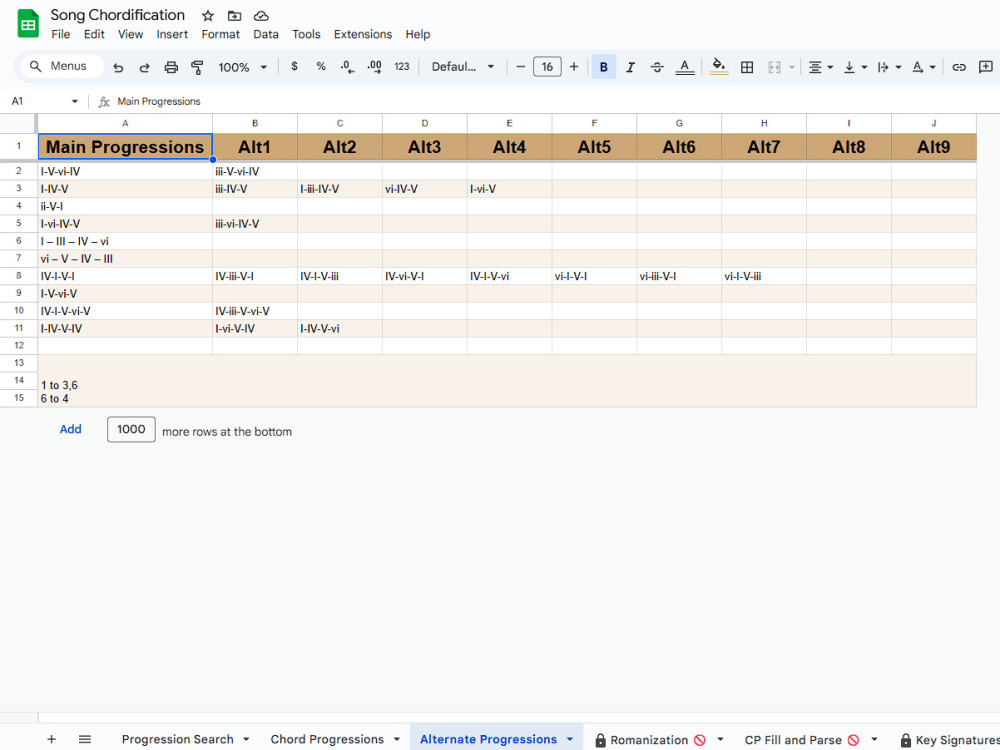Select row 8 header

coord(18,276)
